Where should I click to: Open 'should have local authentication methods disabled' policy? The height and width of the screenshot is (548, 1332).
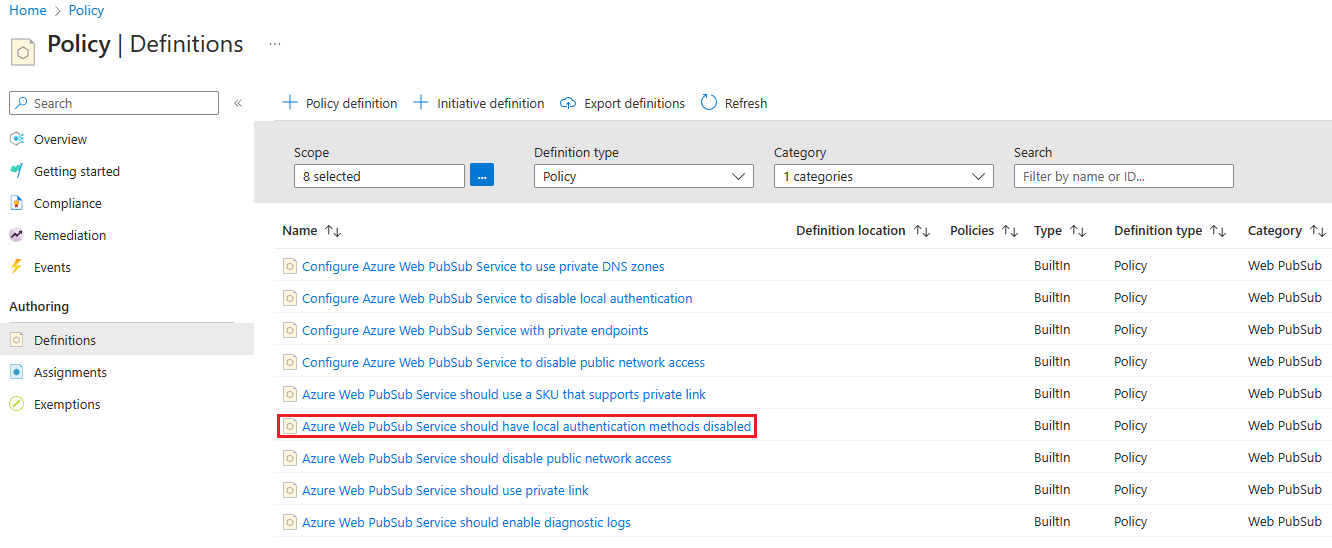point(526,426)
